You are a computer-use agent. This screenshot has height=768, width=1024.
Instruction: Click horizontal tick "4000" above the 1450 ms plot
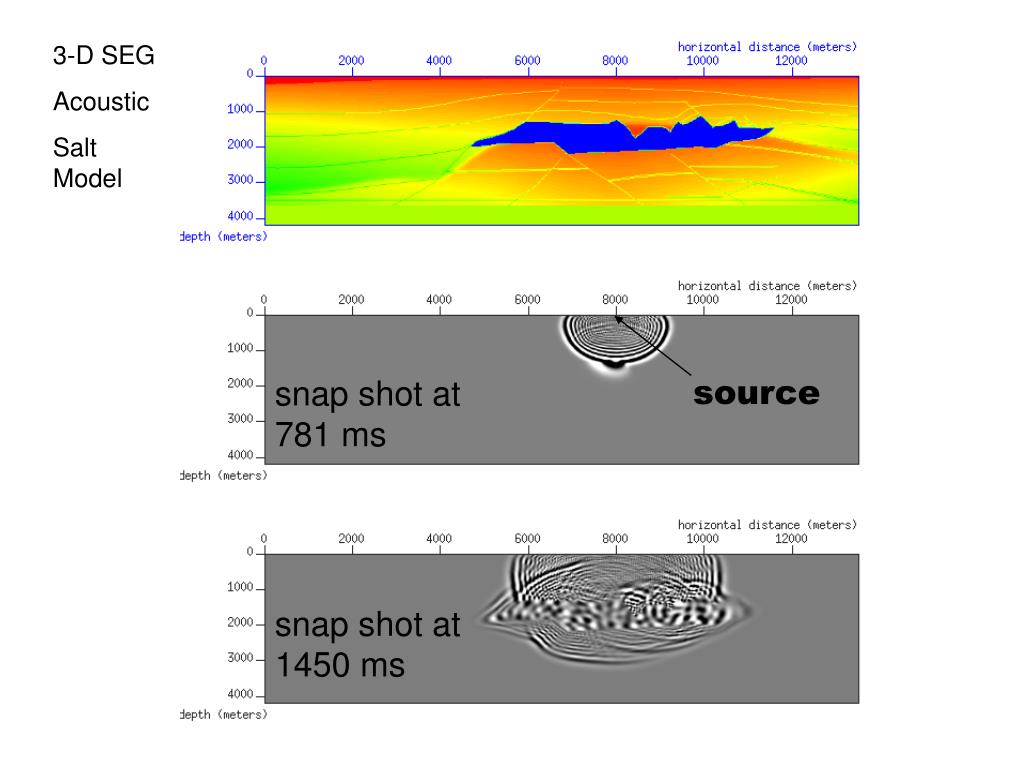(x=439, y=539)
